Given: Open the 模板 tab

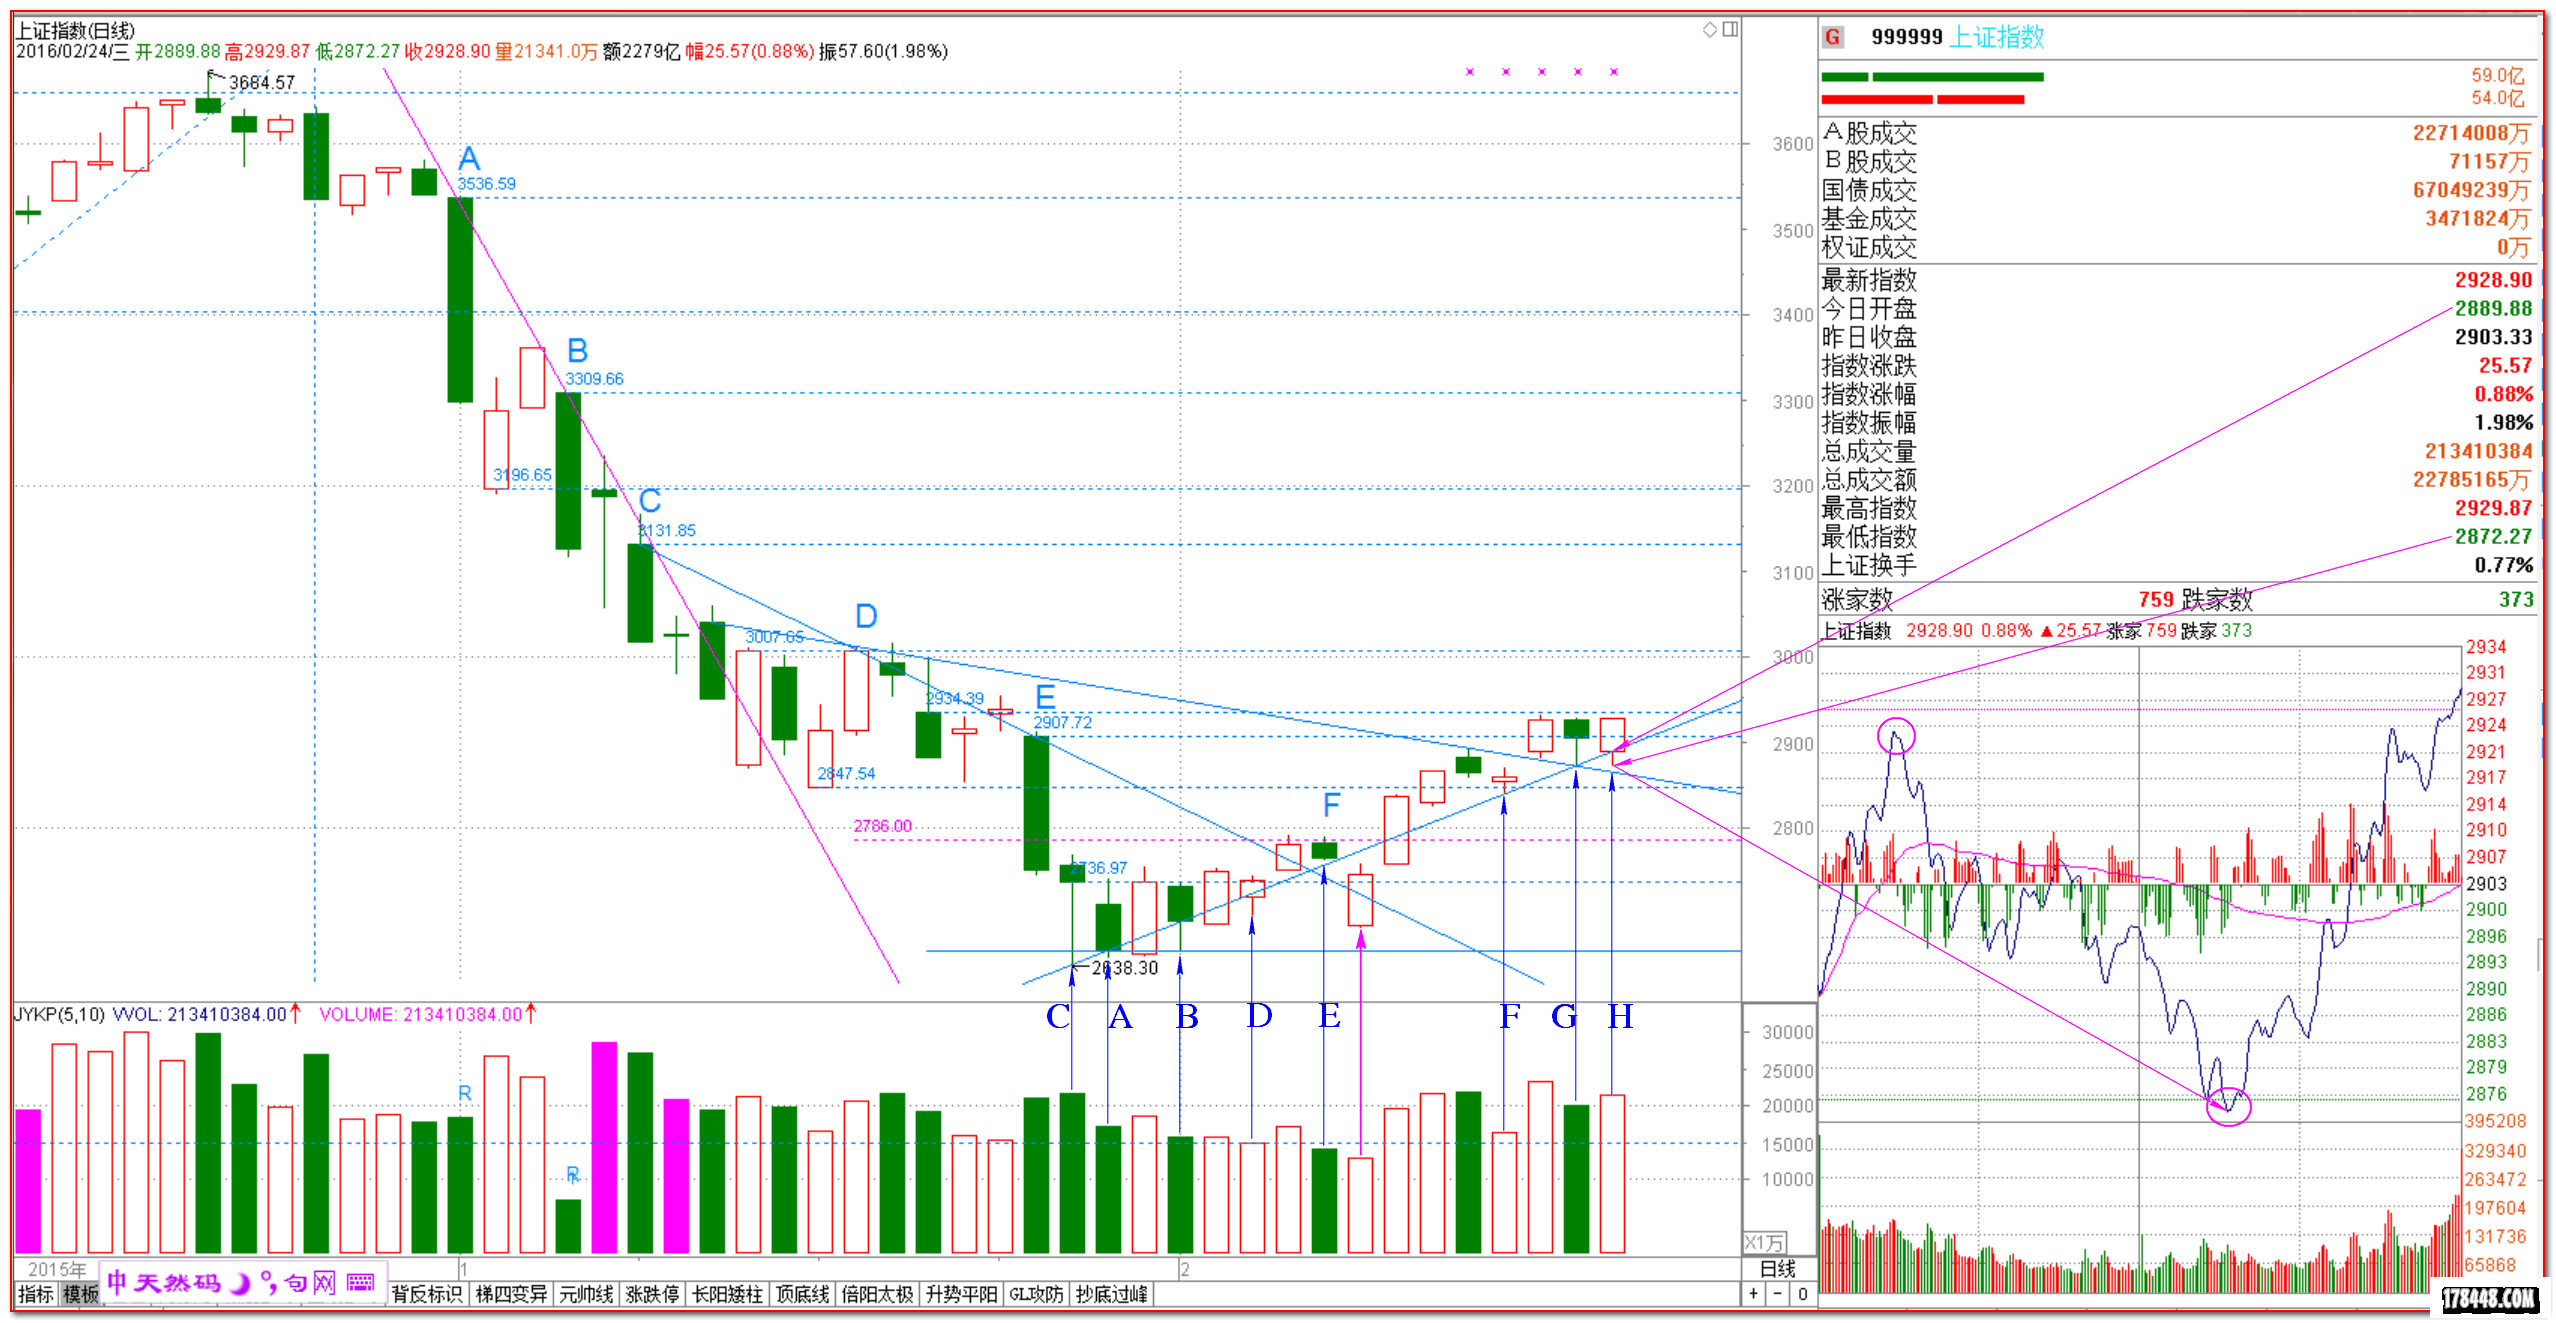Looking at the screenshot, I should pos(80,1293).
